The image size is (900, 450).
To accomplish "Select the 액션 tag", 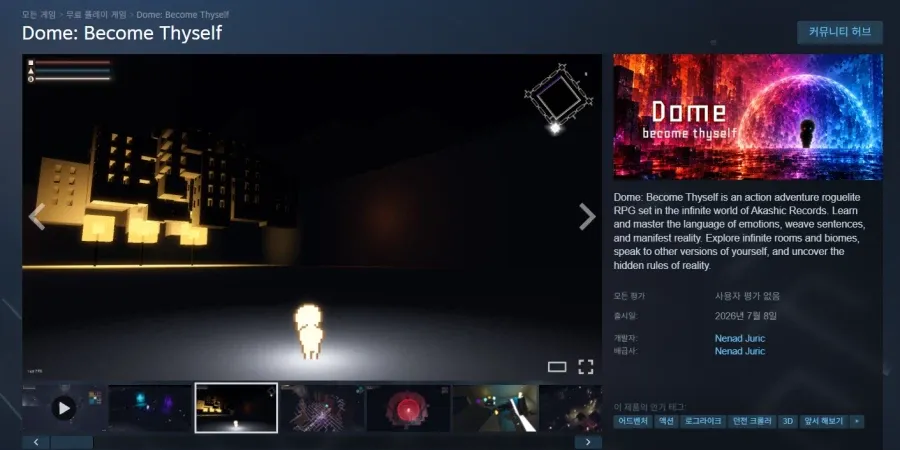I will tap(666, 421).
